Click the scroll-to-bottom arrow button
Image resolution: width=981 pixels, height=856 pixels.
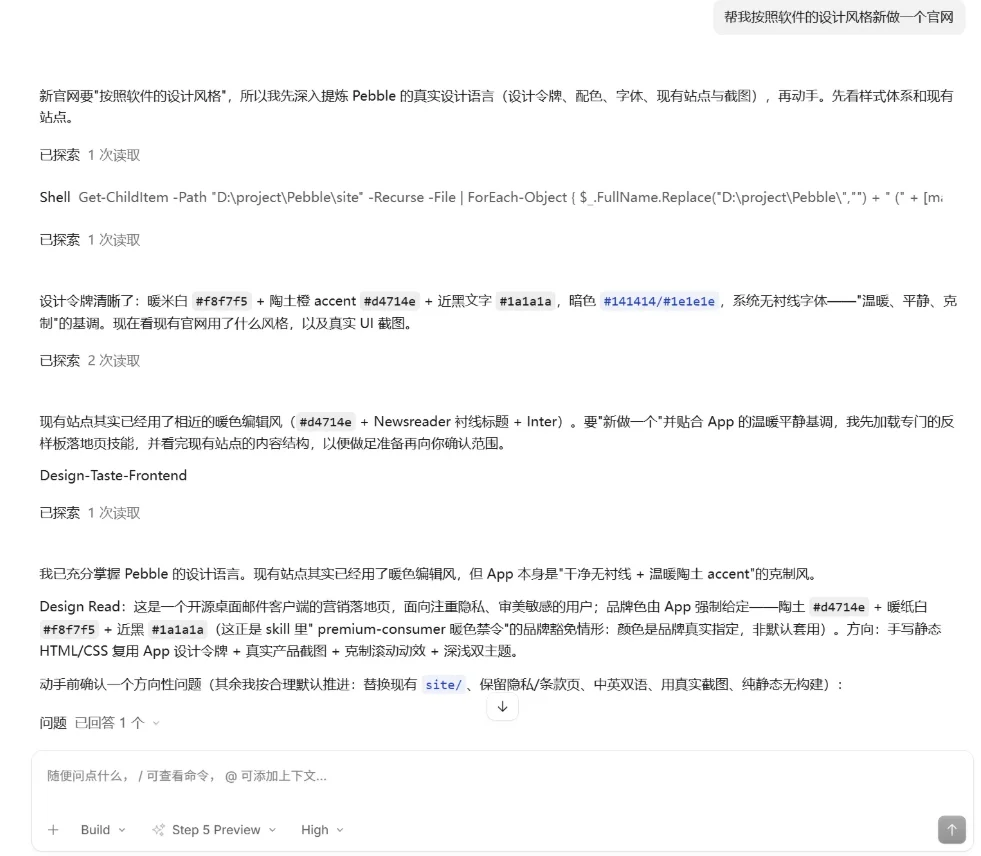point(502,707)
